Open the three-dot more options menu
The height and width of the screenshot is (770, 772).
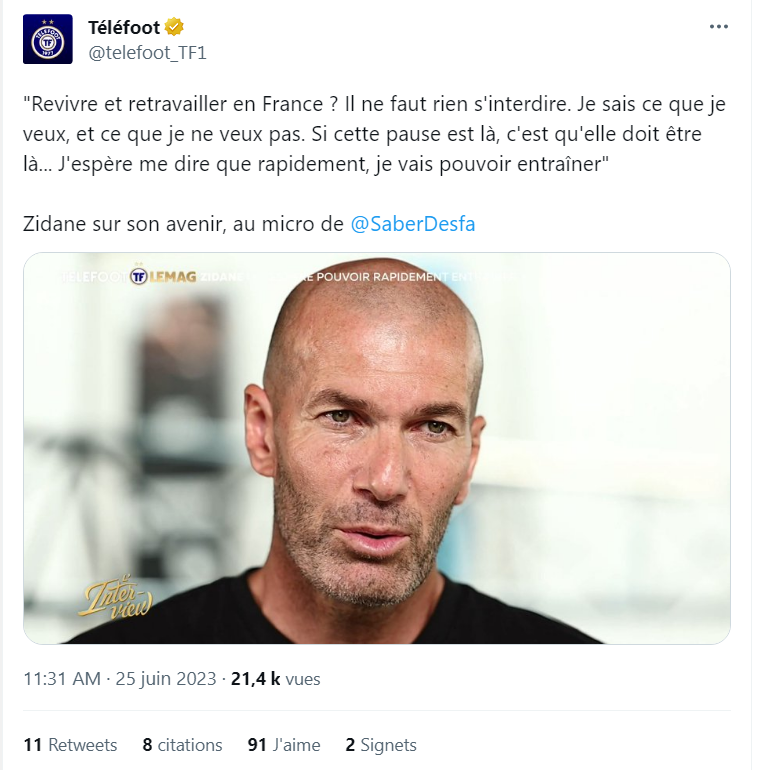718,27
